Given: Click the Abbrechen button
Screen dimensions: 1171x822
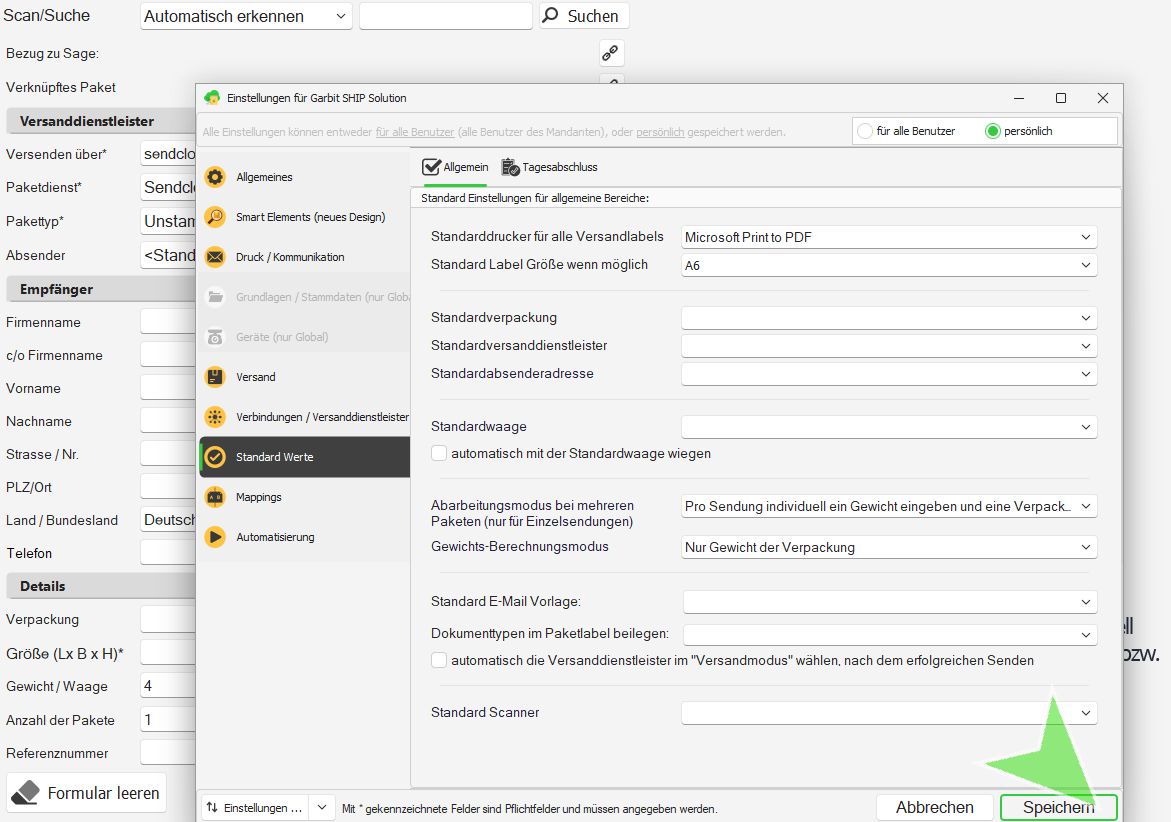Looking at the screenshot, I should (935, 807).
